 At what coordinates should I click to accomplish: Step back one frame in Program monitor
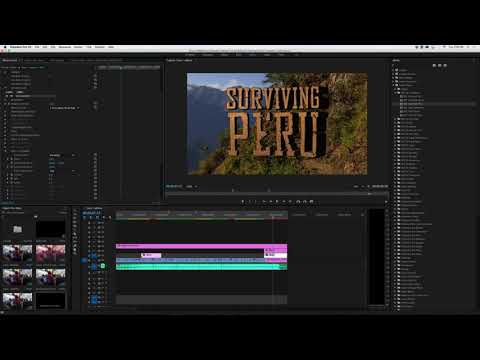[x=270, y=202]
